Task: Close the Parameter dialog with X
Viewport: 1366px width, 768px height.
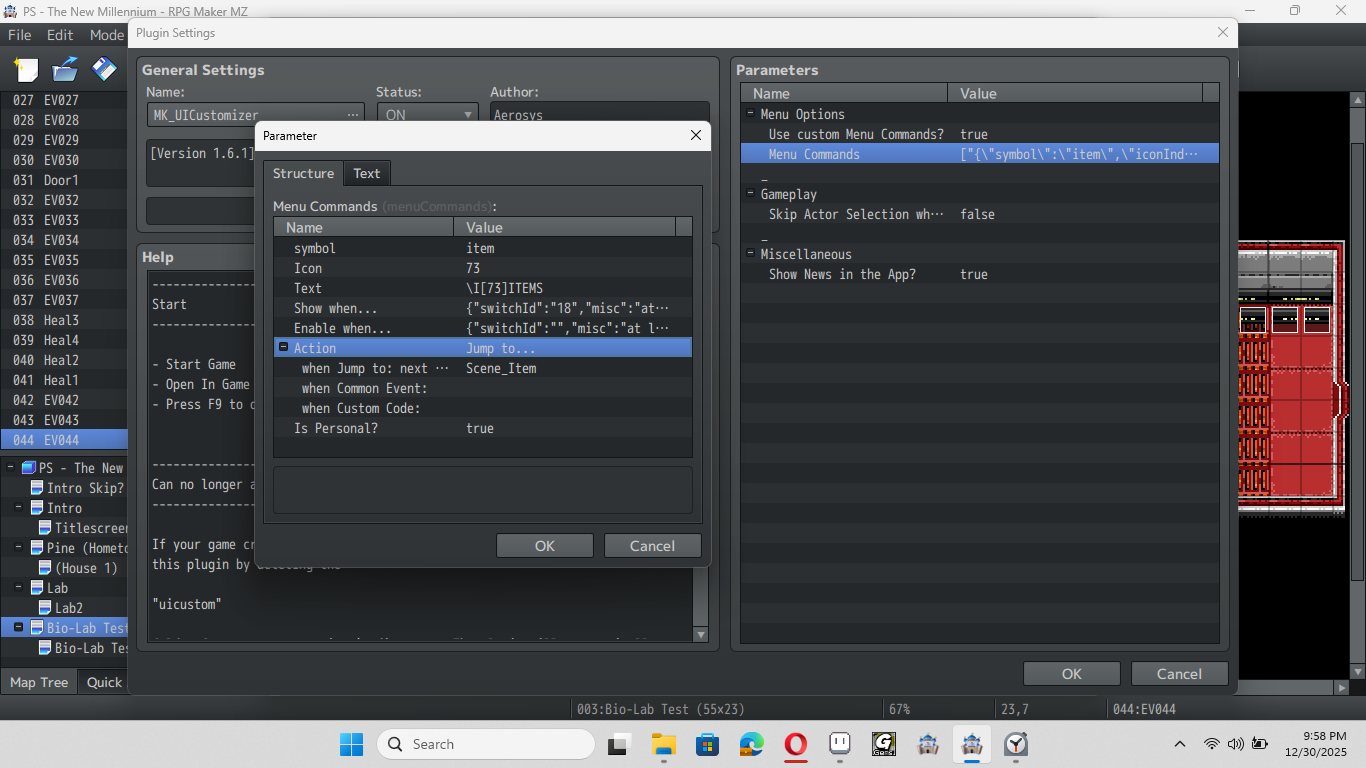Action: [696, 135]
